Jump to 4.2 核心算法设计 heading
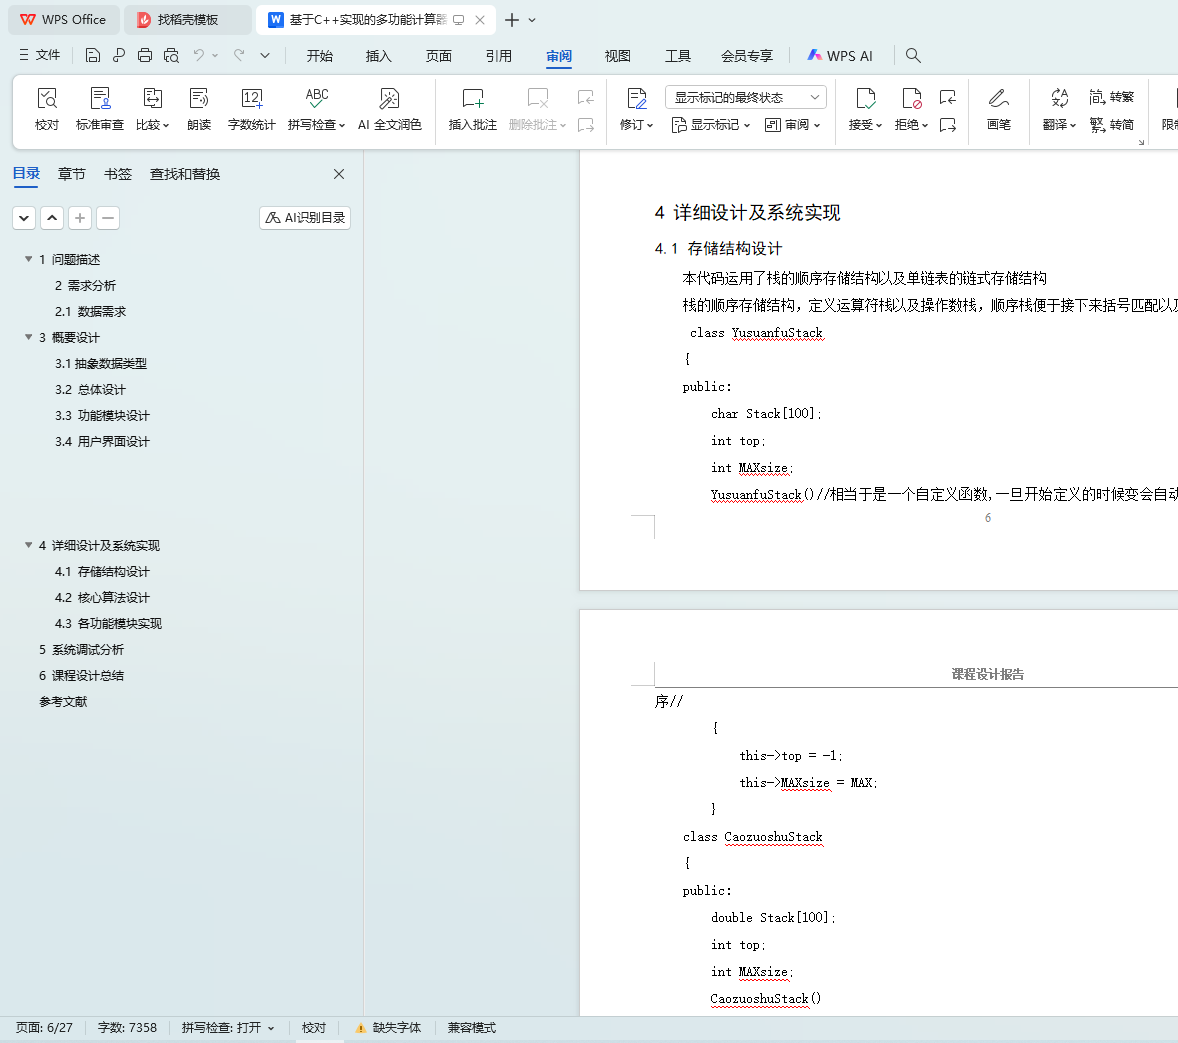Screen dimensions: 1178x1043 (x=102, y=598)
